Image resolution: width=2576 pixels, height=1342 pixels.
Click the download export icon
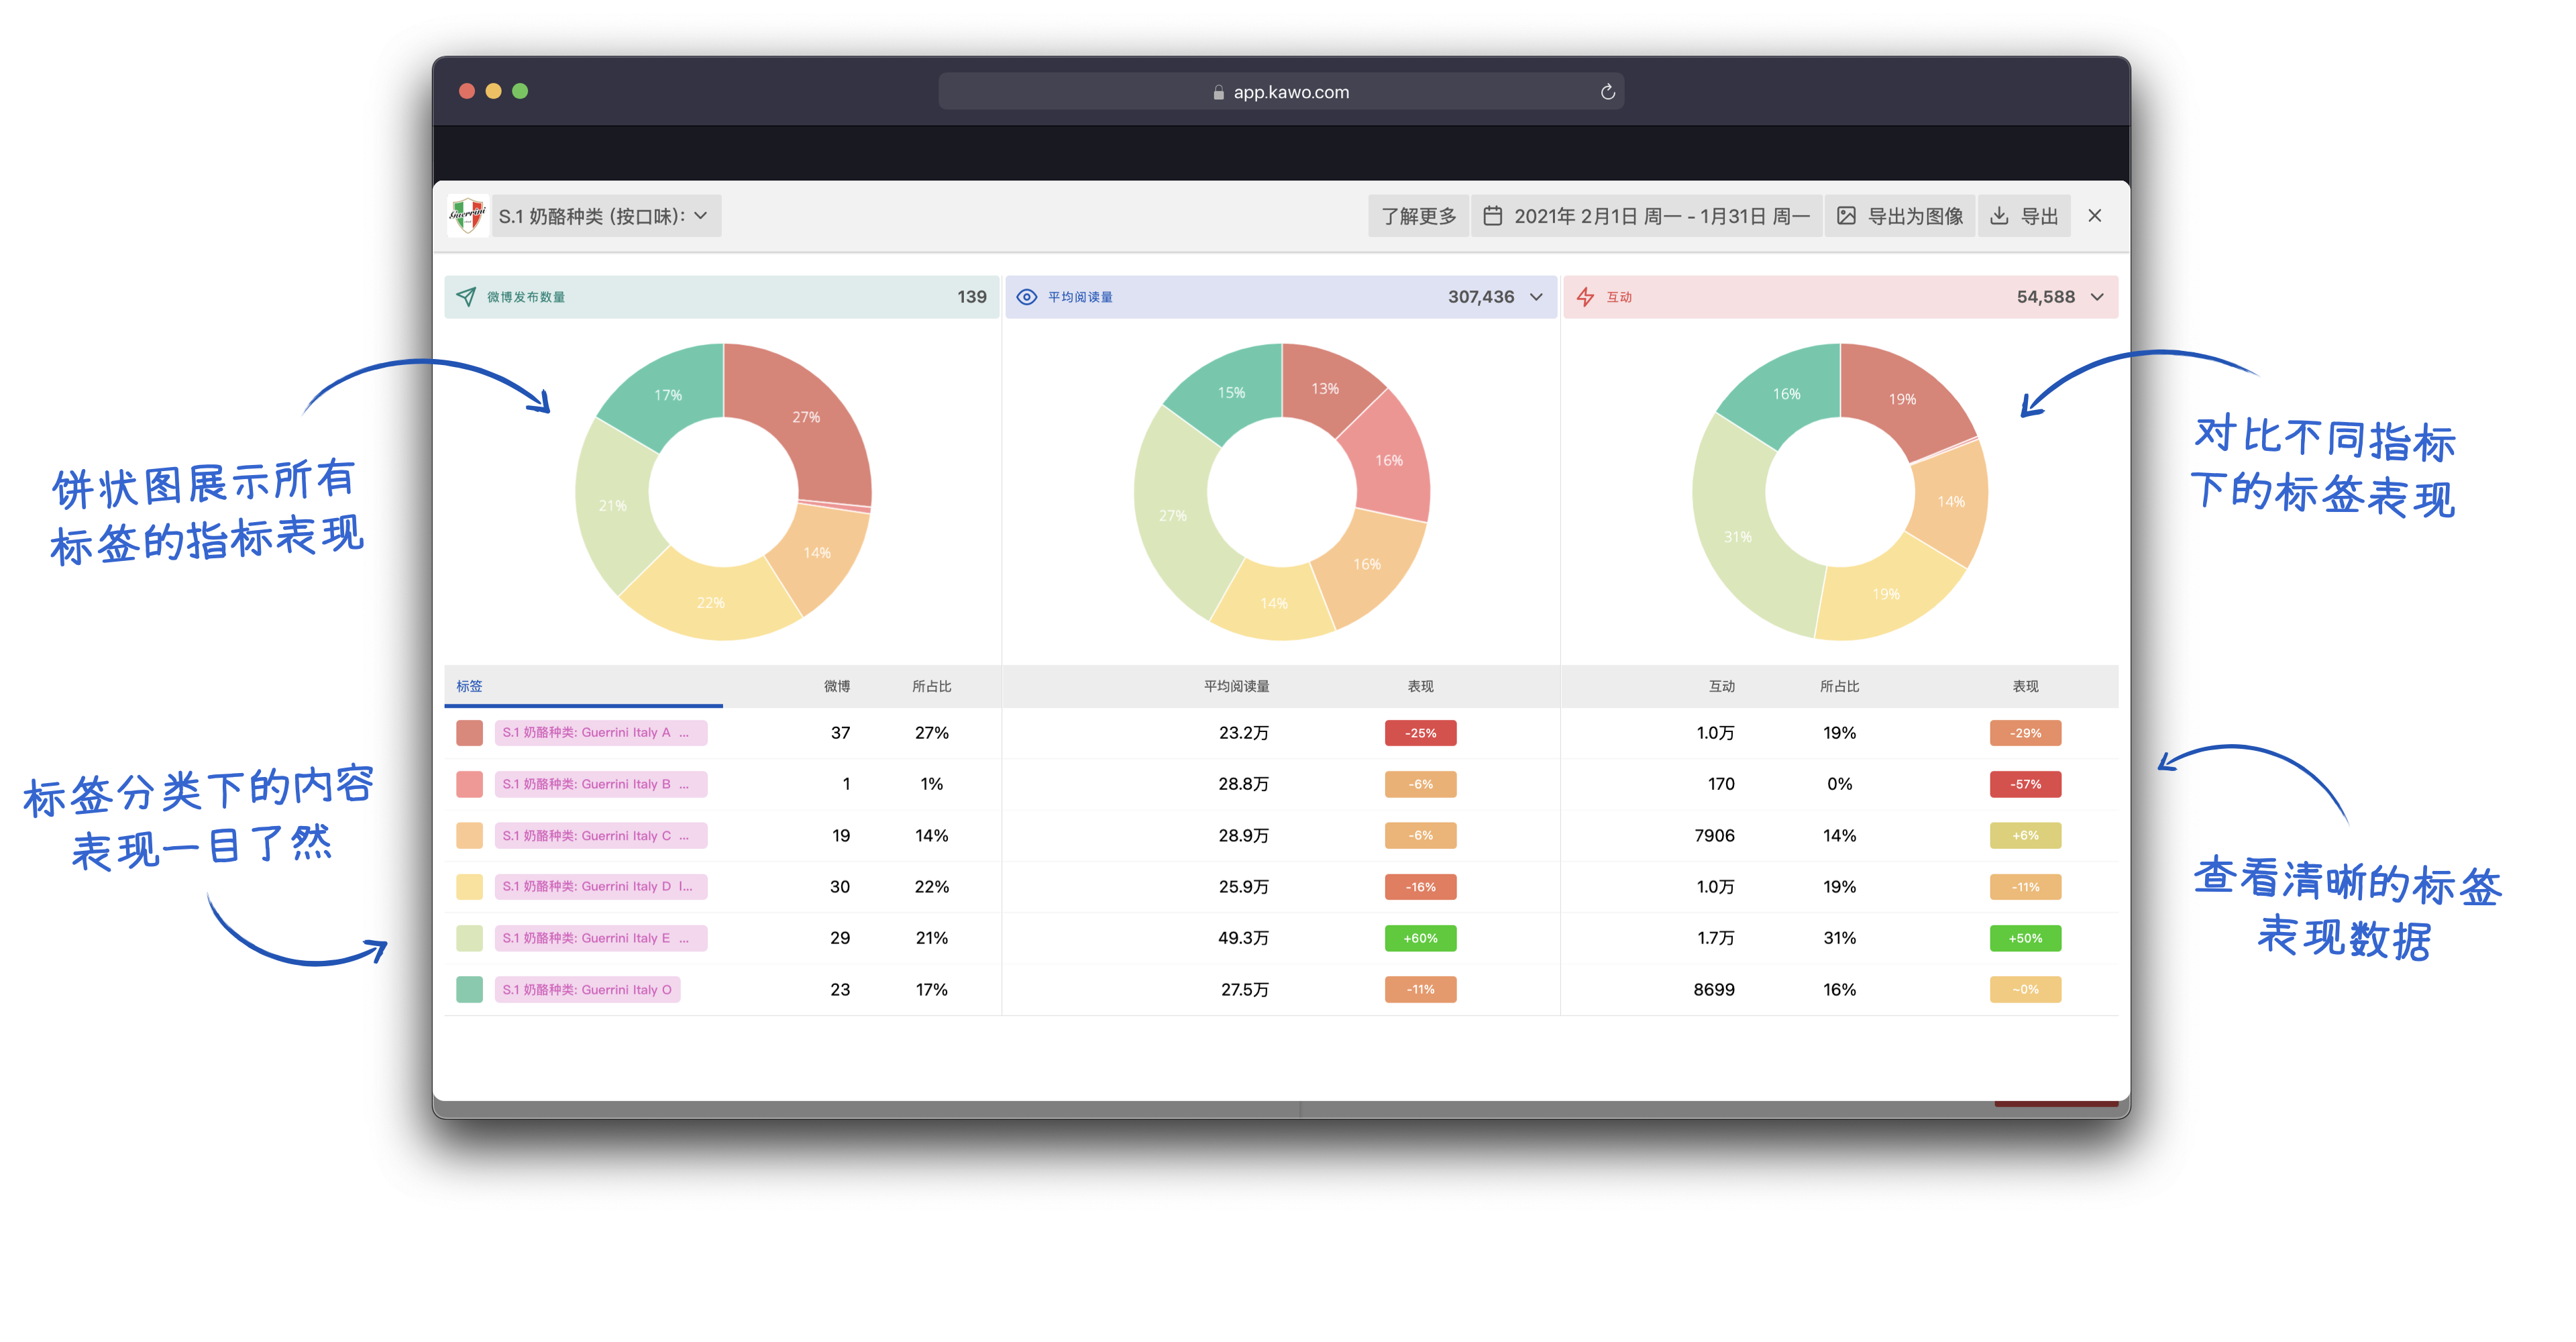1999,216
